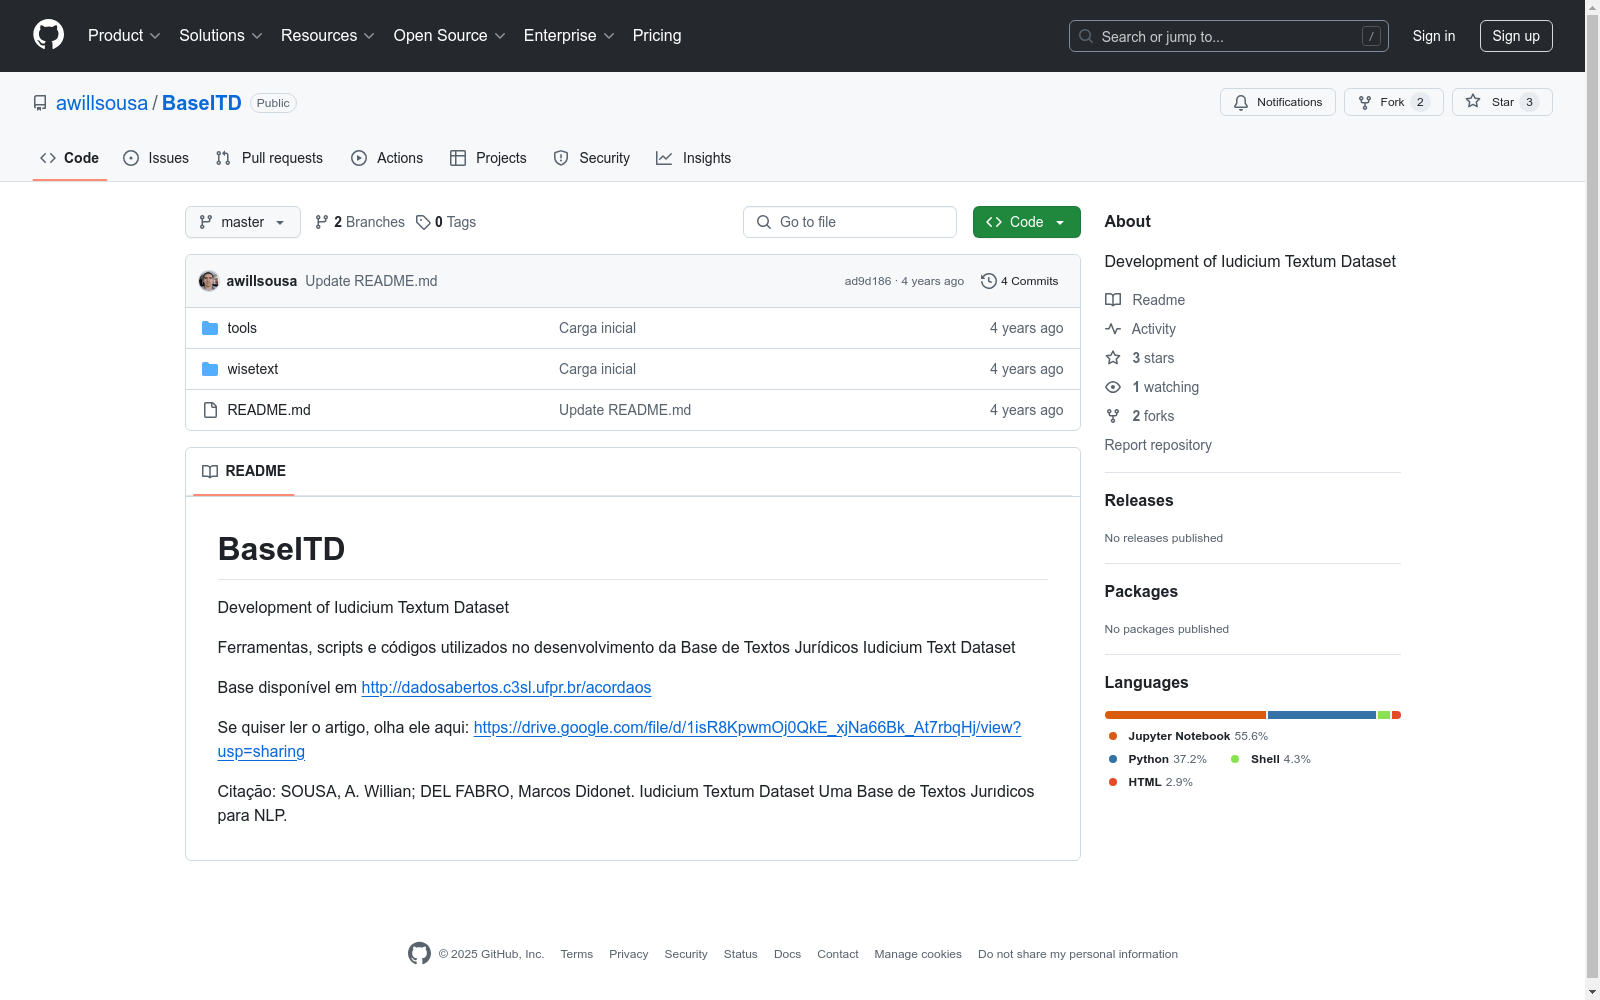Click Report repository link
Image resolution: width=1600 pixels, height=1000 pixels.
tap(1158, 445)
